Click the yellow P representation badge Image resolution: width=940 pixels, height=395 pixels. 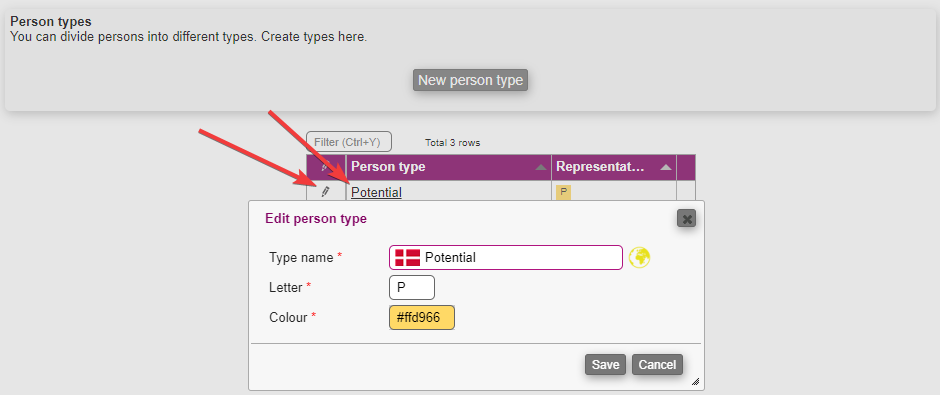pyautogui.click(x=564, y=192)
